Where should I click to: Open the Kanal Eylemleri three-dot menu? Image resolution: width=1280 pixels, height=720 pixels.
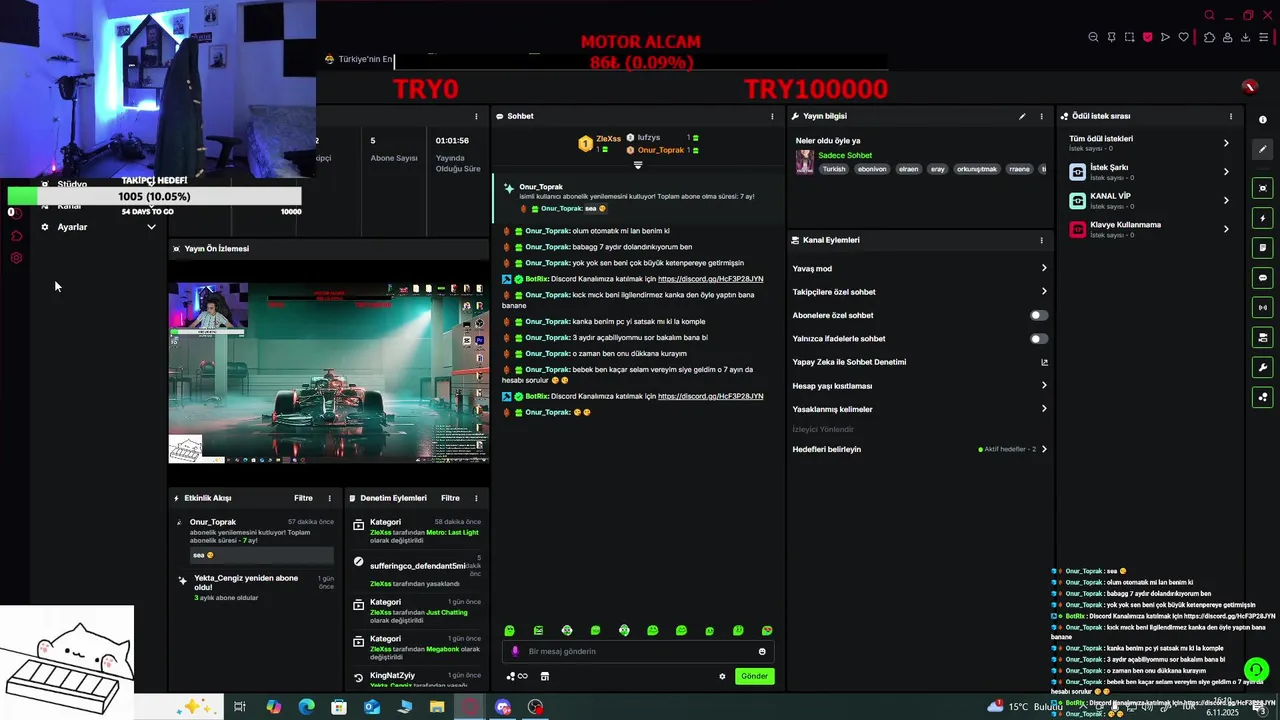tap(1041, 240)
